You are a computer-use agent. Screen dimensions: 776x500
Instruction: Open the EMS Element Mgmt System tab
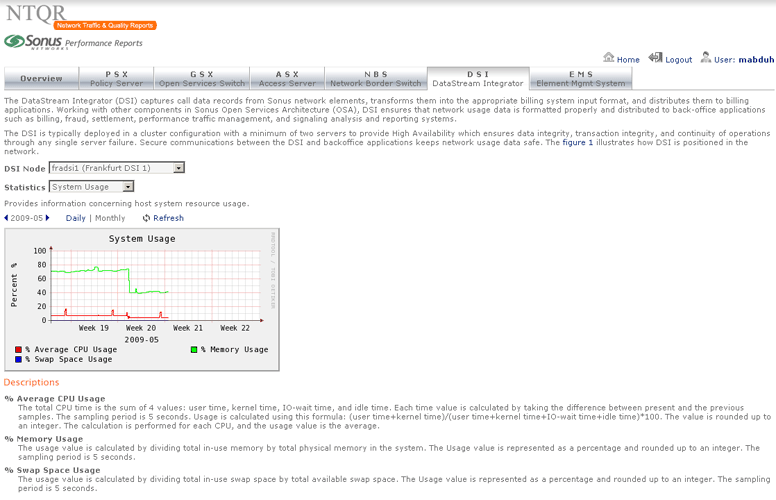(x=581, y=78)
